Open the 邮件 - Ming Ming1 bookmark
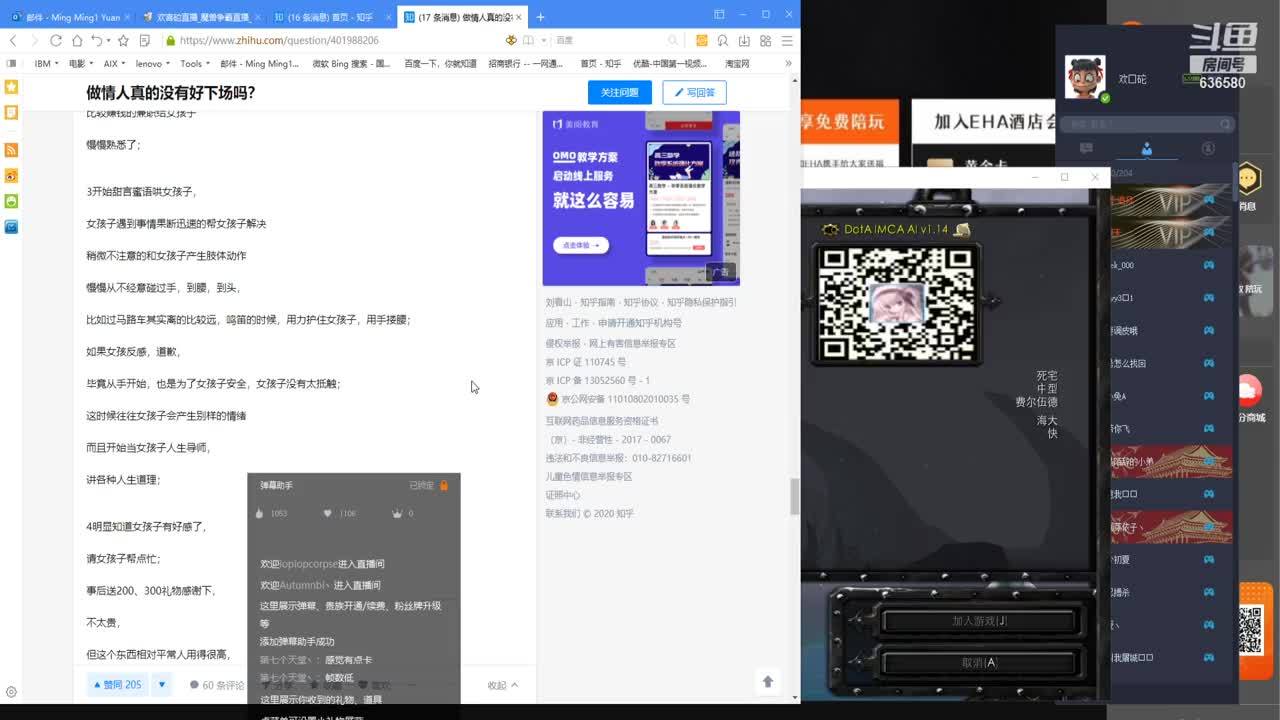This screenshot has width=1280, height=720. 259,63
